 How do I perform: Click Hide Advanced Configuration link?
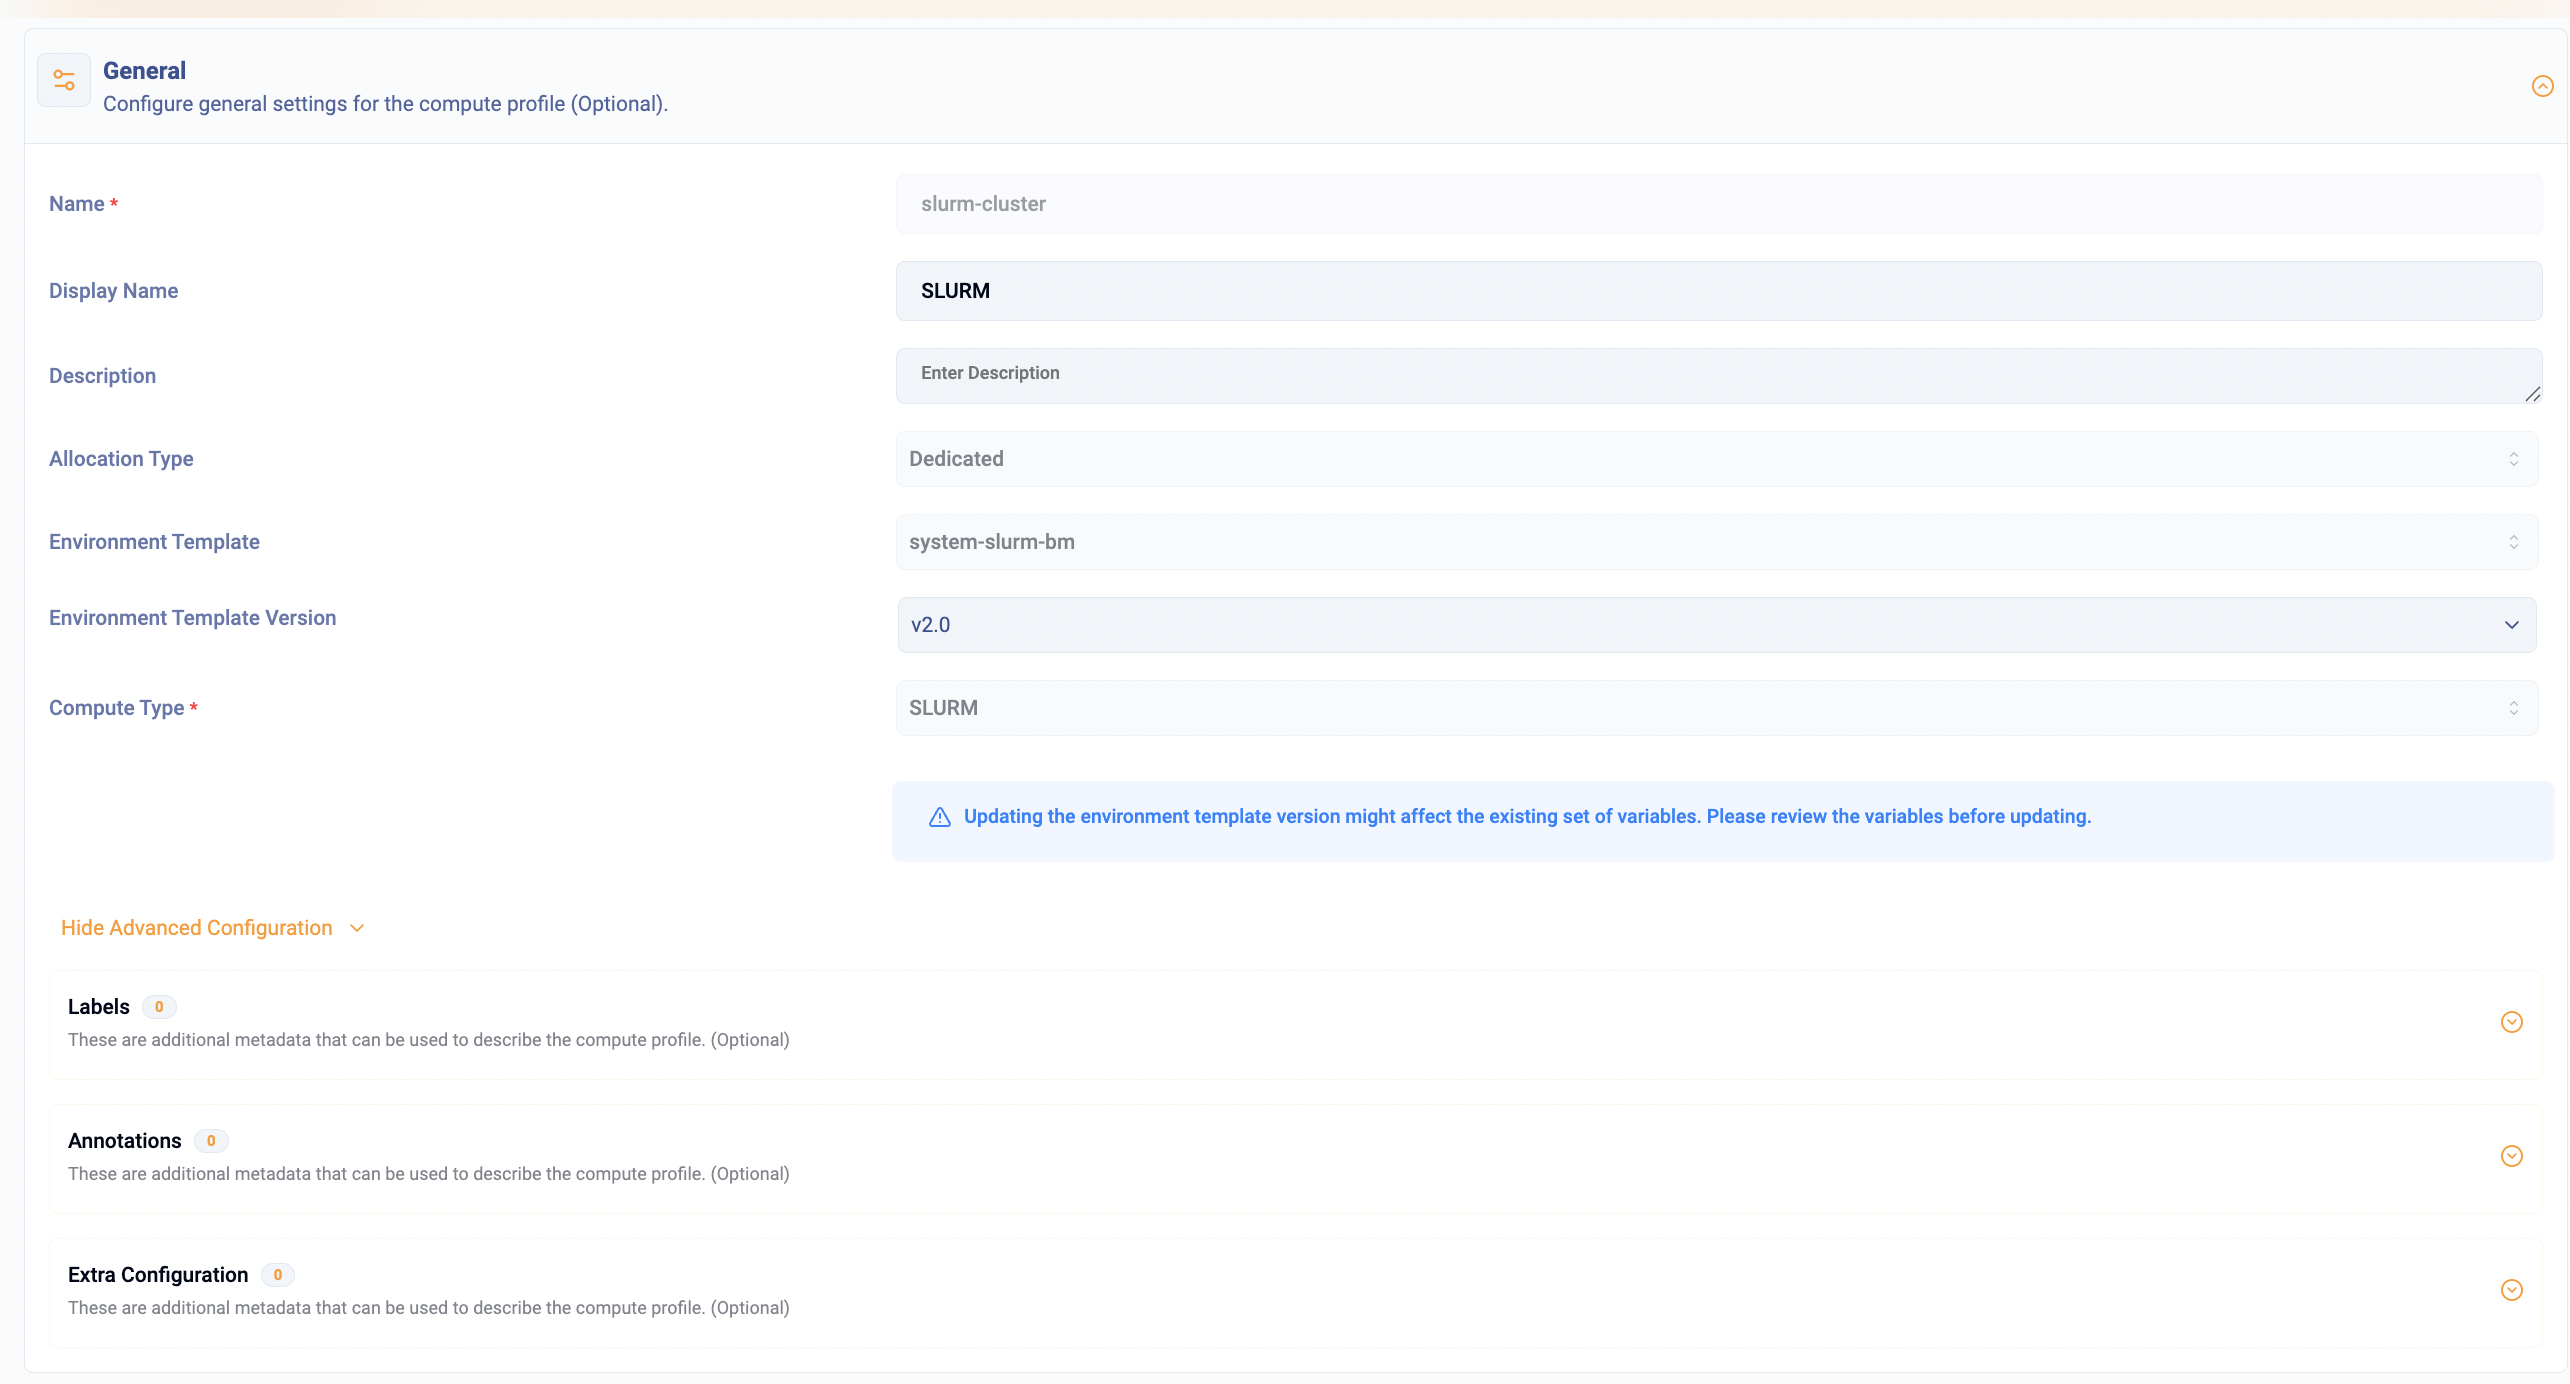coord(197,928)
